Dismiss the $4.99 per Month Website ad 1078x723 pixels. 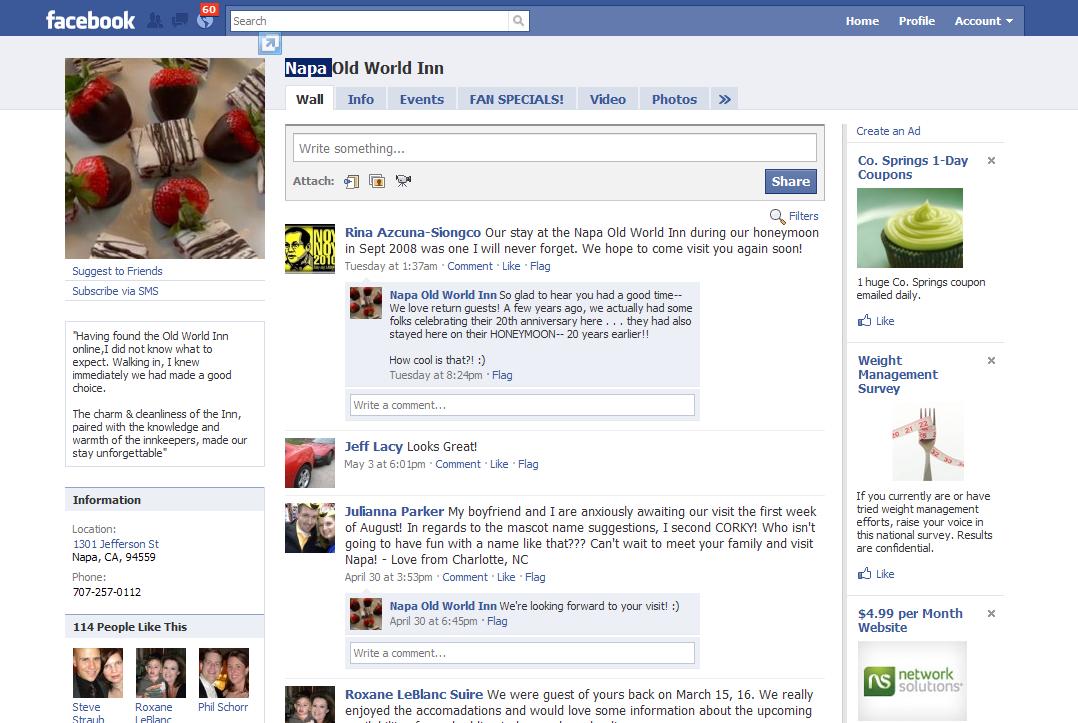tap(991, 614)
